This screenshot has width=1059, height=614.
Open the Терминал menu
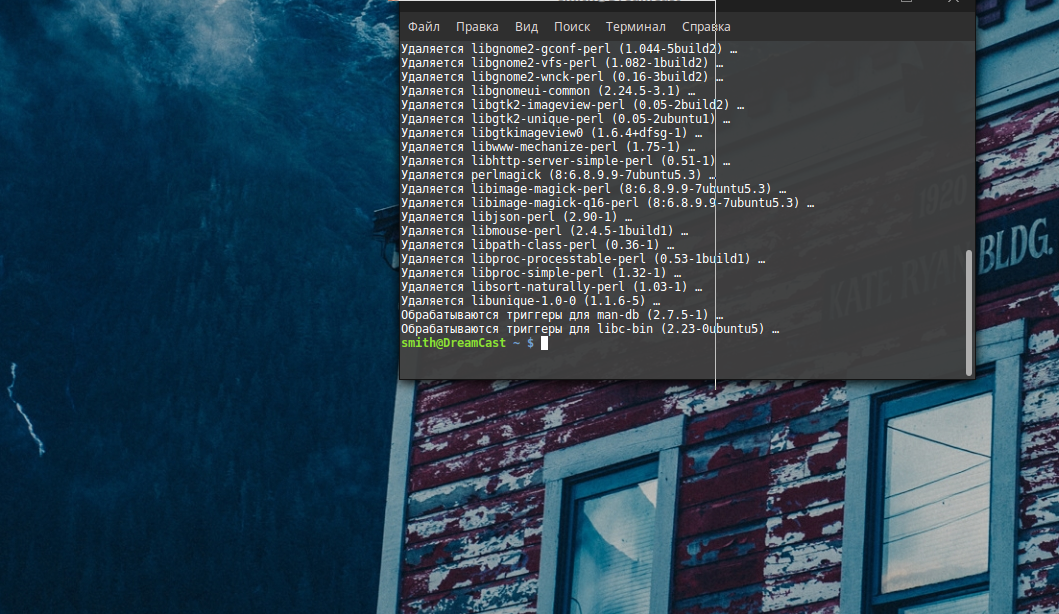(636, 27)
